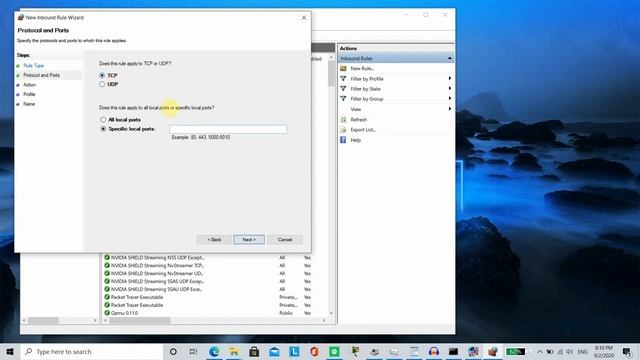Viewport: 640px width, 360px height.
Task: Select the UDP protocol radio button
Action: point(102,84)
